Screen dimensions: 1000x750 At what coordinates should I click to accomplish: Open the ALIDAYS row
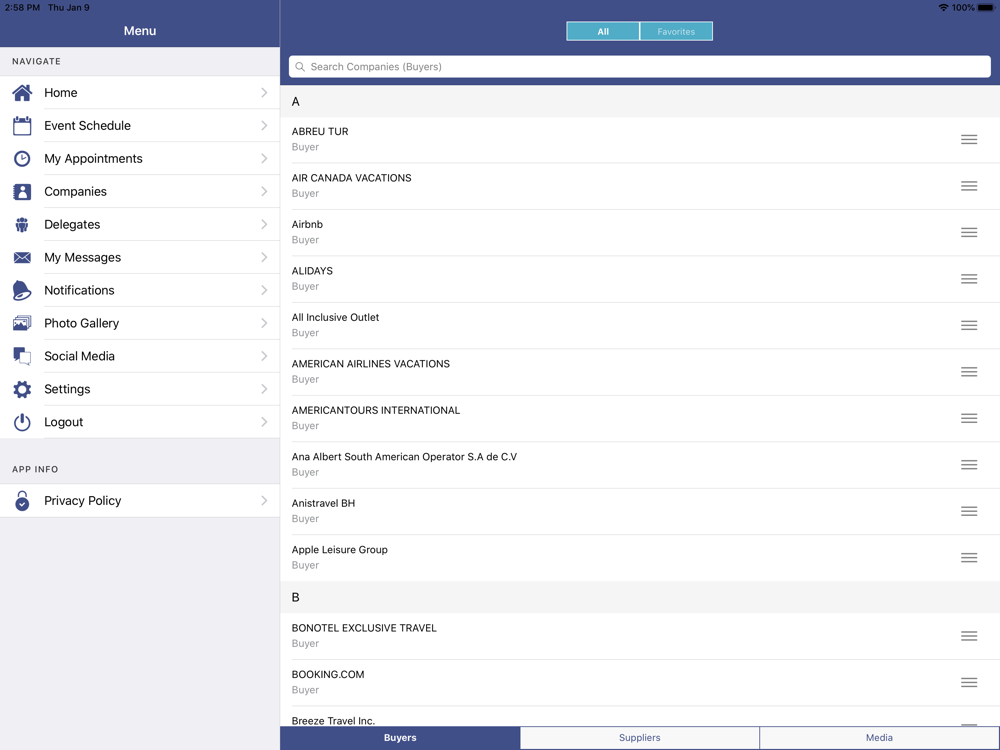point(640,279)
